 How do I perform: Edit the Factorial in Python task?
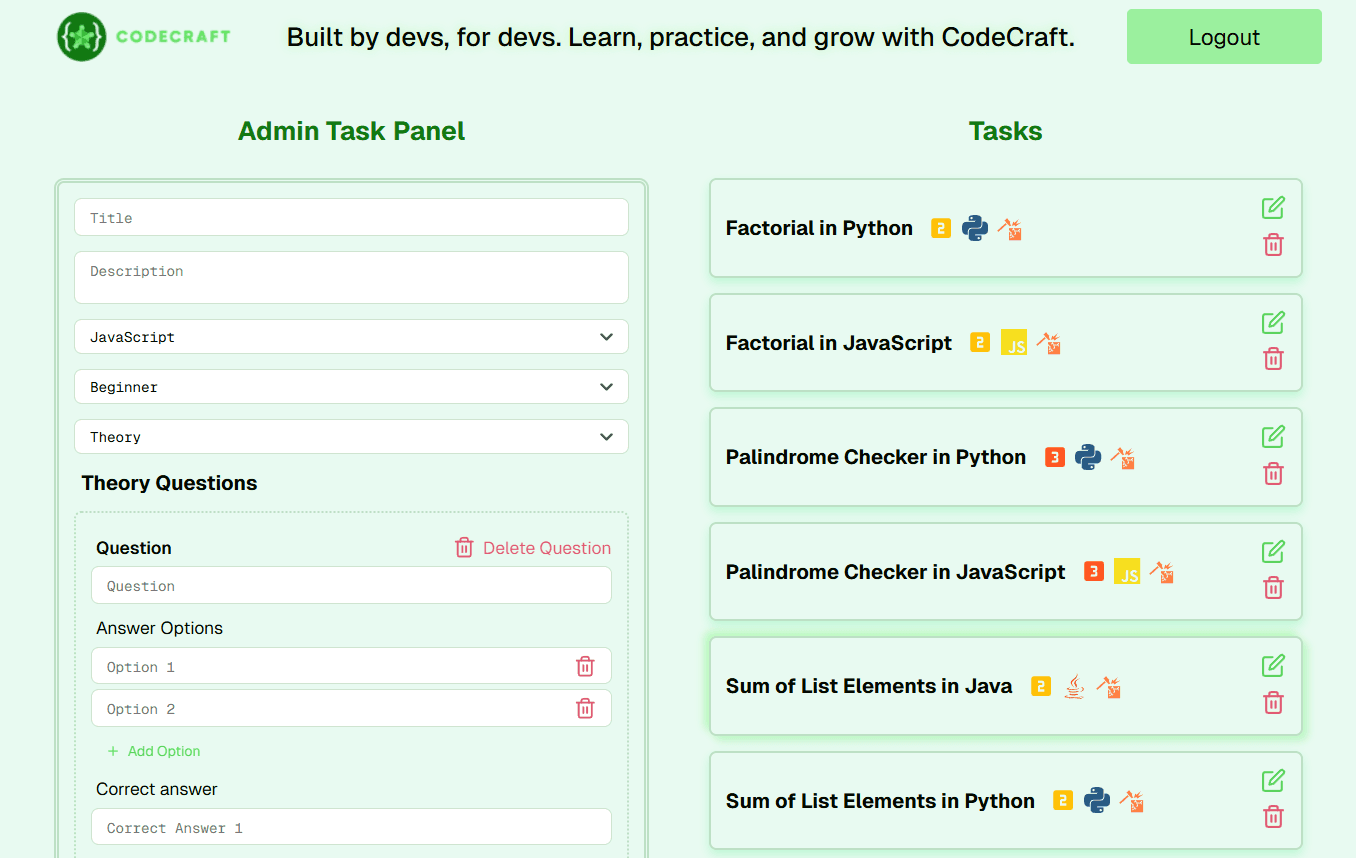pyautogui.click(x=1272, y=208)
